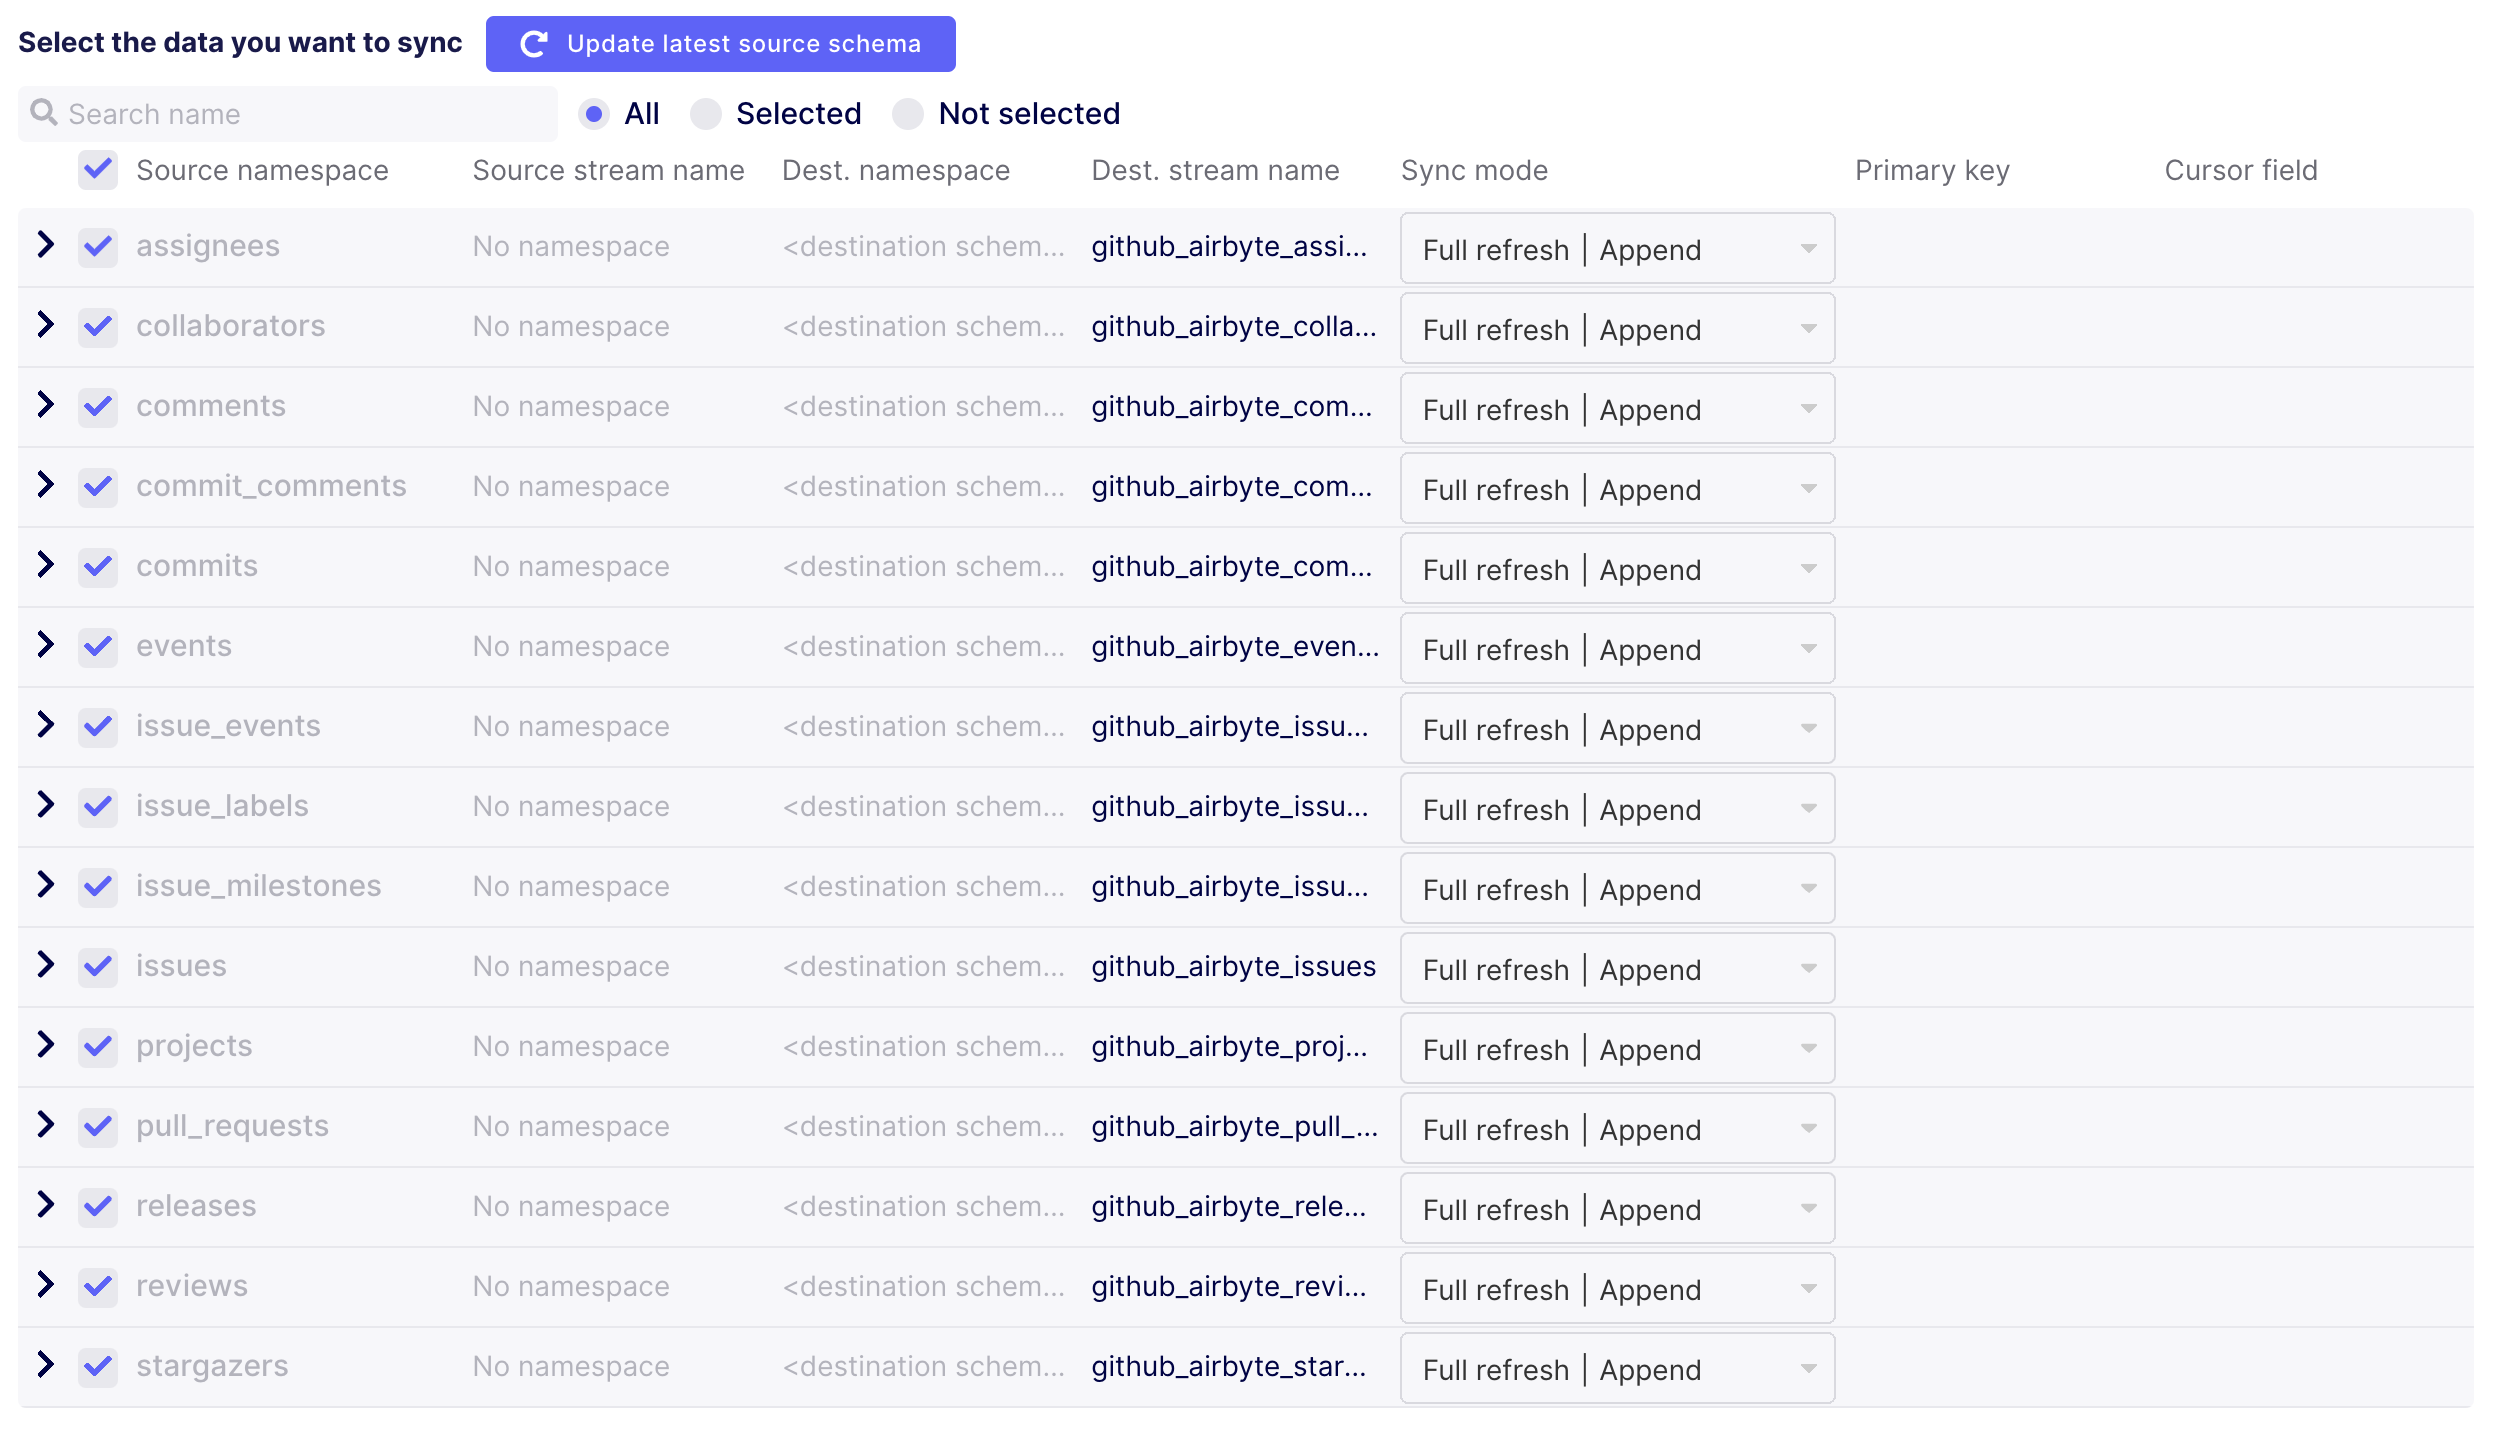Expand the commits stream row
Screen dimensions: 2498x1432
click(x=44, y=565)
